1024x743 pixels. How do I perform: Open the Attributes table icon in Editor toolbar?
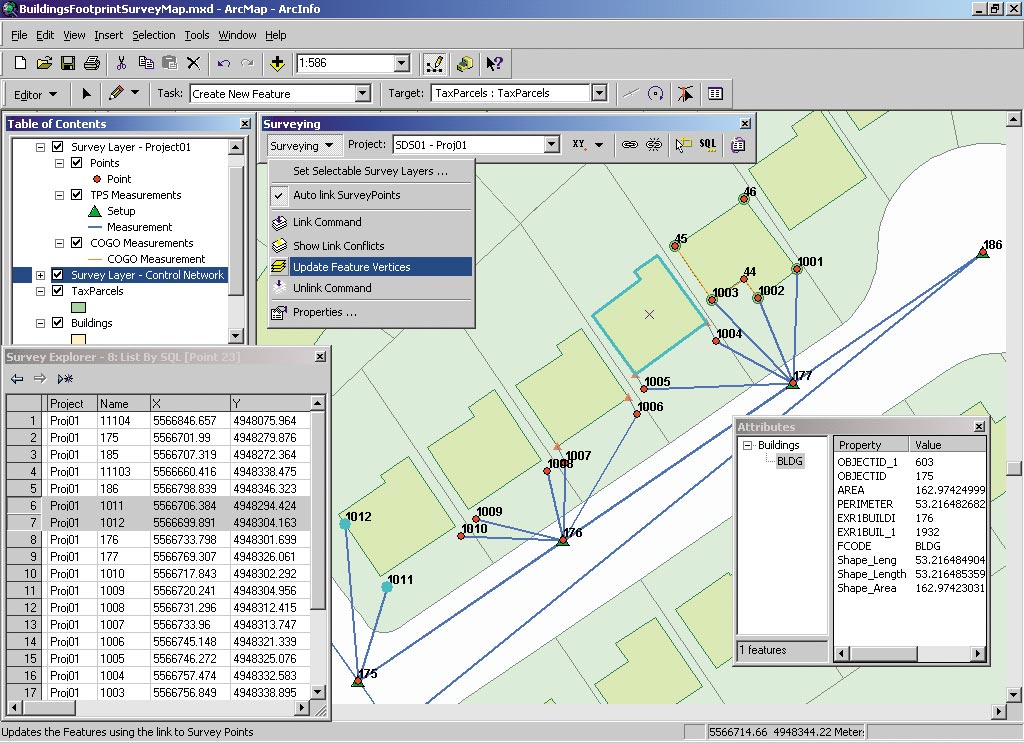(715, 93)
